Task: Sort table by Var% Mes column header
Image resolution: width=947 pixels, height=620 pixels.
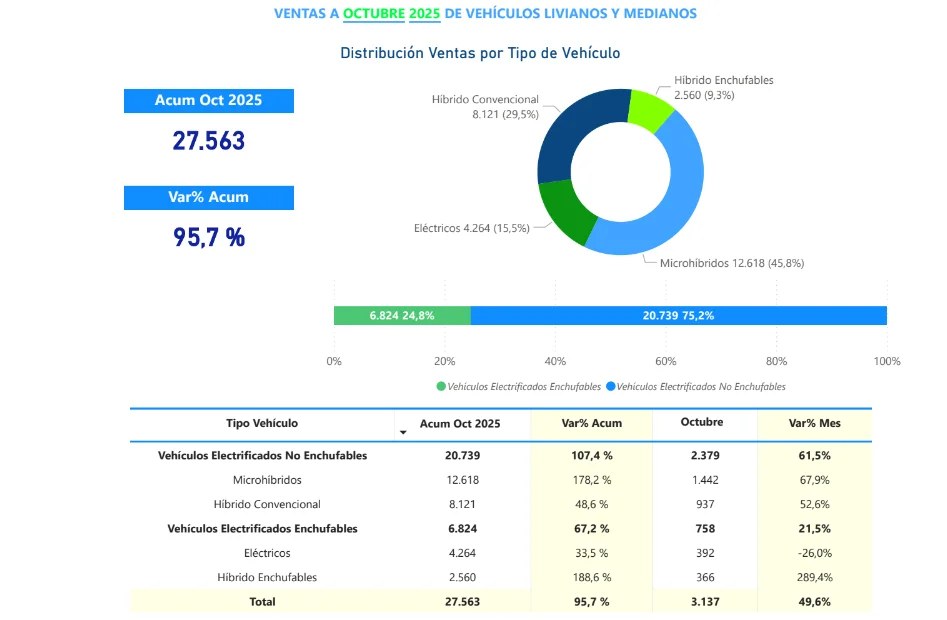Action: coord(815,423)
